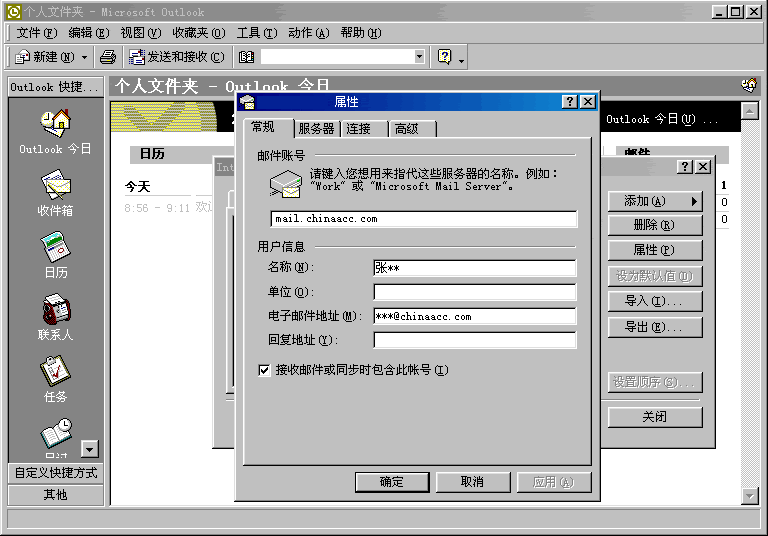Viewport: 768px width, 536px height.
Task: Click the main pane scroll-up arrow
Action: [749, 111]
